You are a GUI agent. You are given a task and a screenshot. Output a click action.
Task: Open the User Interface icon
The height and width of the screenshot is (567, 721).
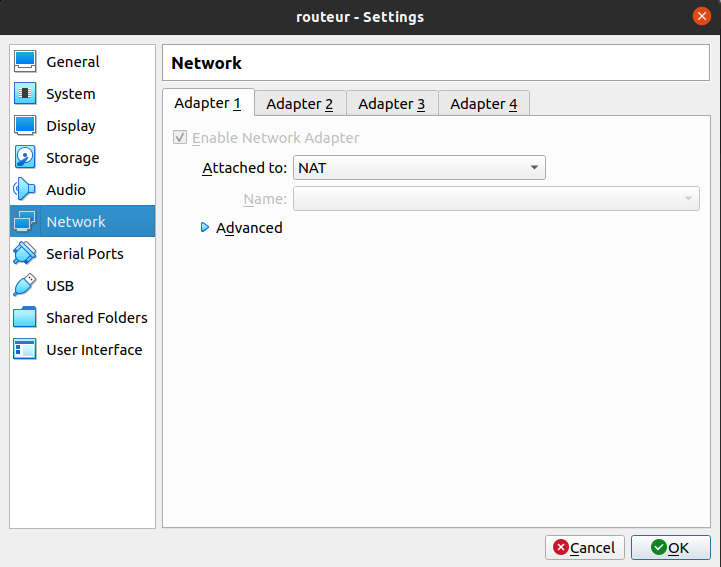[26, 350]
